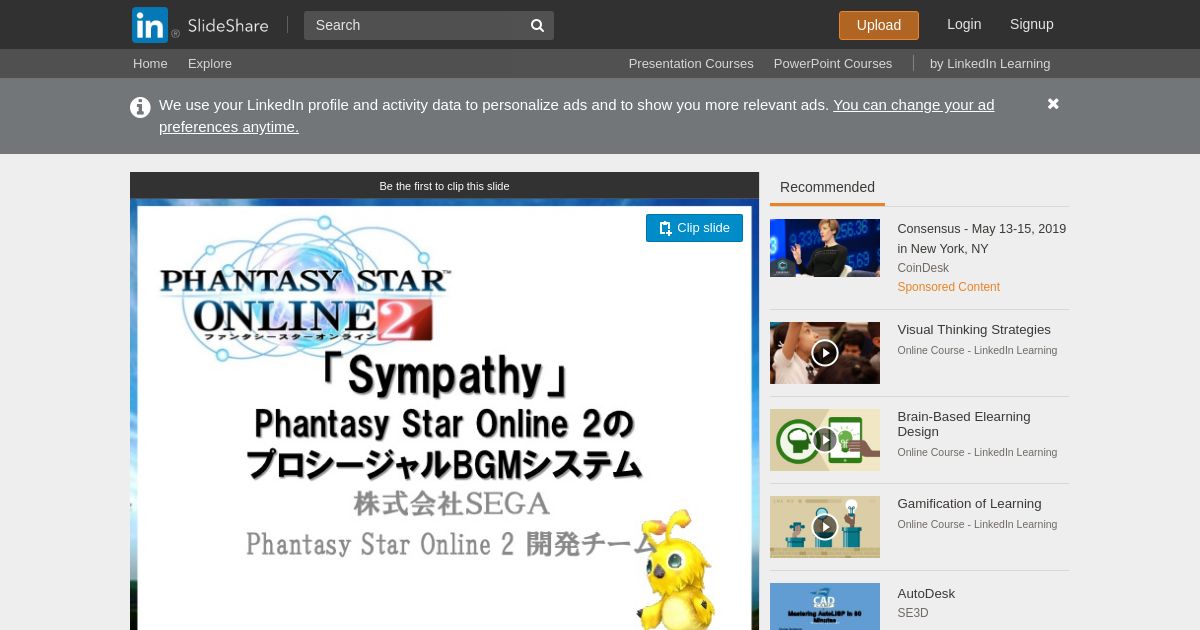Open the by LinkedIn Learning link

(990, 63)
